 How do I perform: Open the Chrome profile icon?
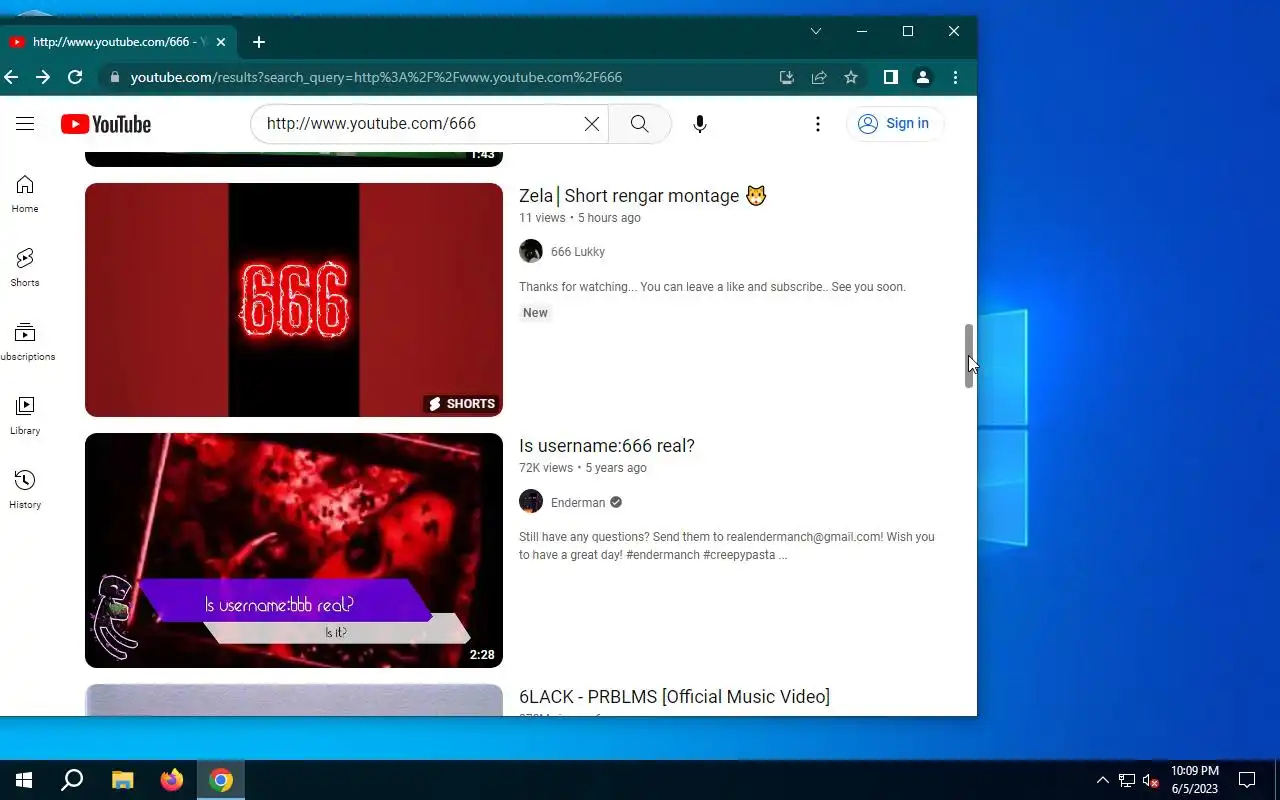(x=923, y=77)
